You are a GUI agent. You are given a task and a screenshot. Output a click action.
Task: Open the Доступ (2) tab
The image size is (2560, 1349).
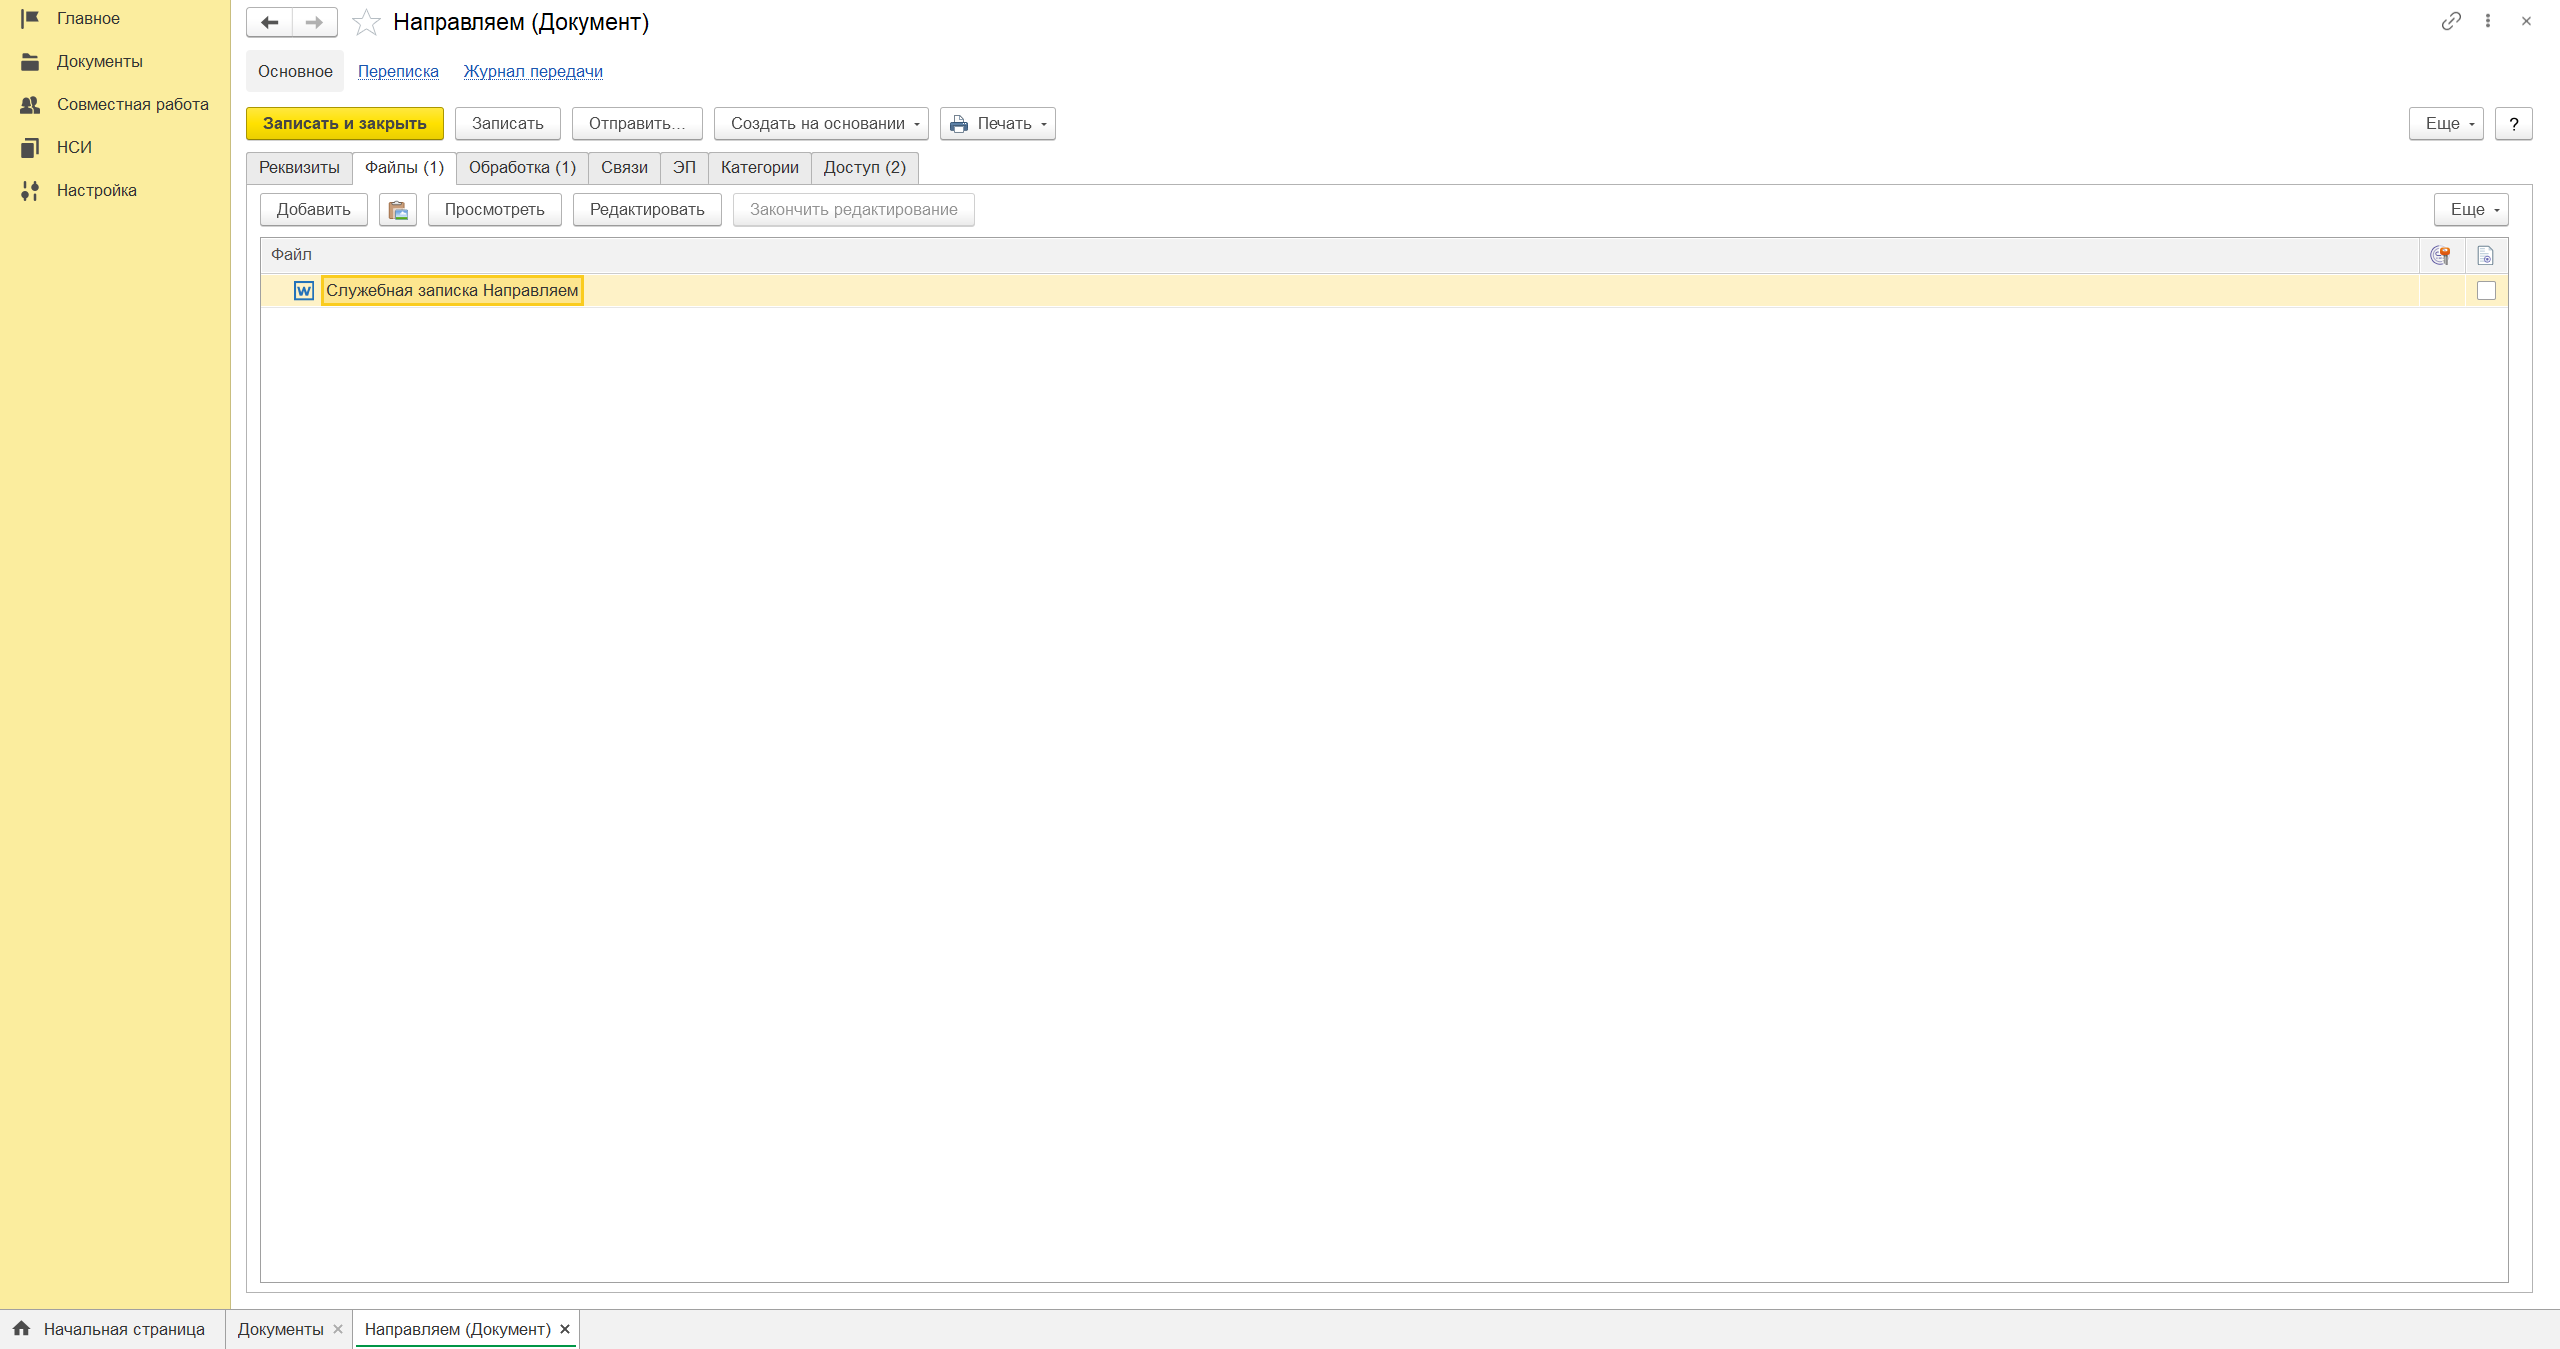[x=864, y=168]
